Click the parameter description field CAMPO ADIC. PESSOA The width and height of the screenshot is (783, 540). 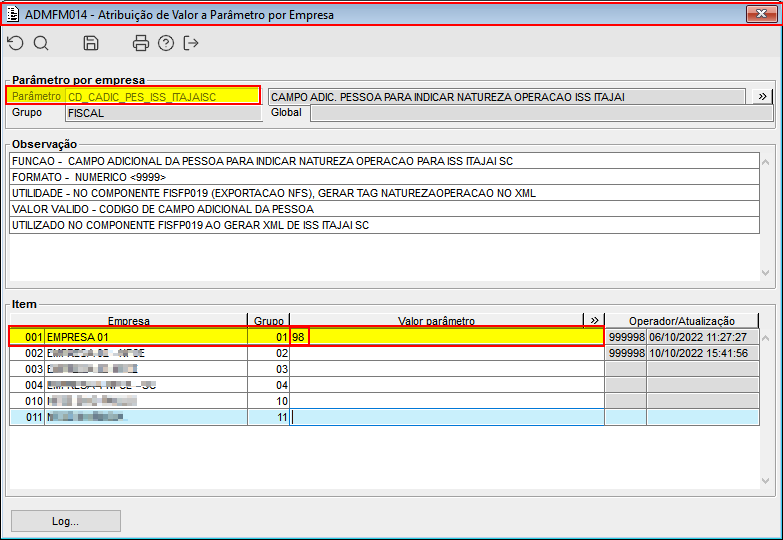(507, 97)
